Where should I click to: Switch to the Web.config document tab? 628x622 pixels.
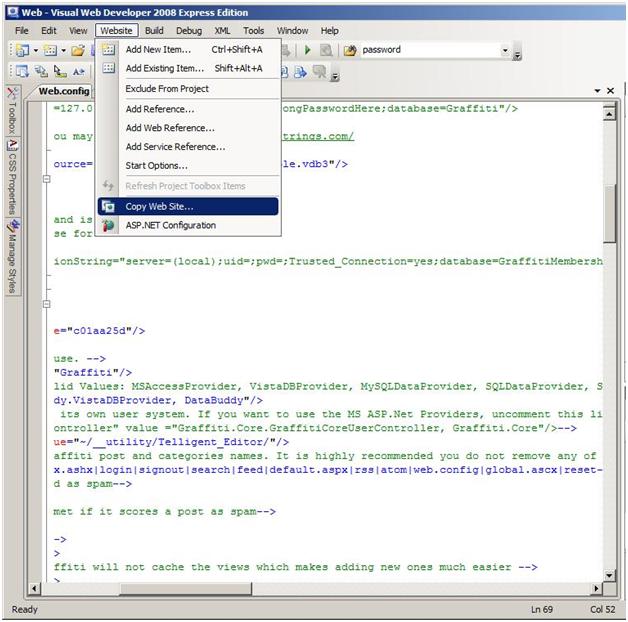click(x=64, y=91)
